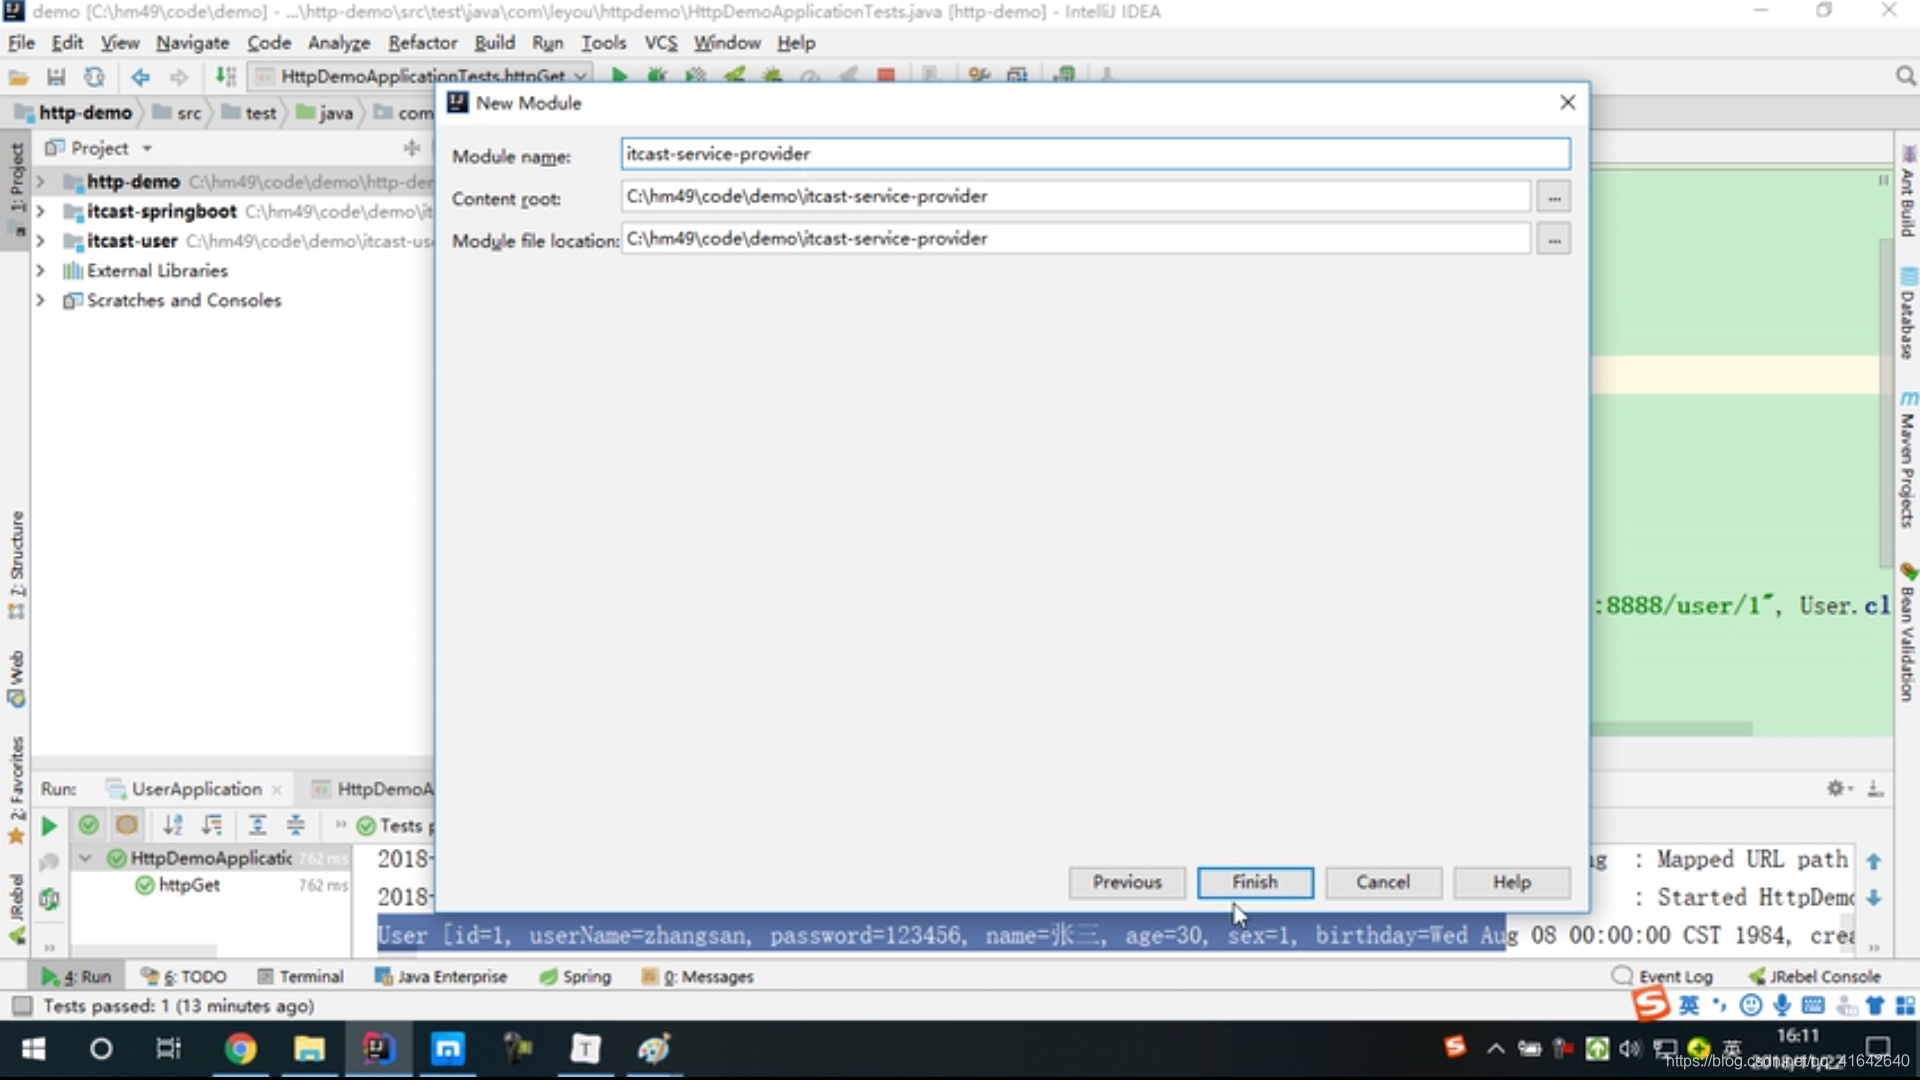Open Chrome from the taskbar
The width and height of the screenshot is (1920, 1080).
point(240,1049)
